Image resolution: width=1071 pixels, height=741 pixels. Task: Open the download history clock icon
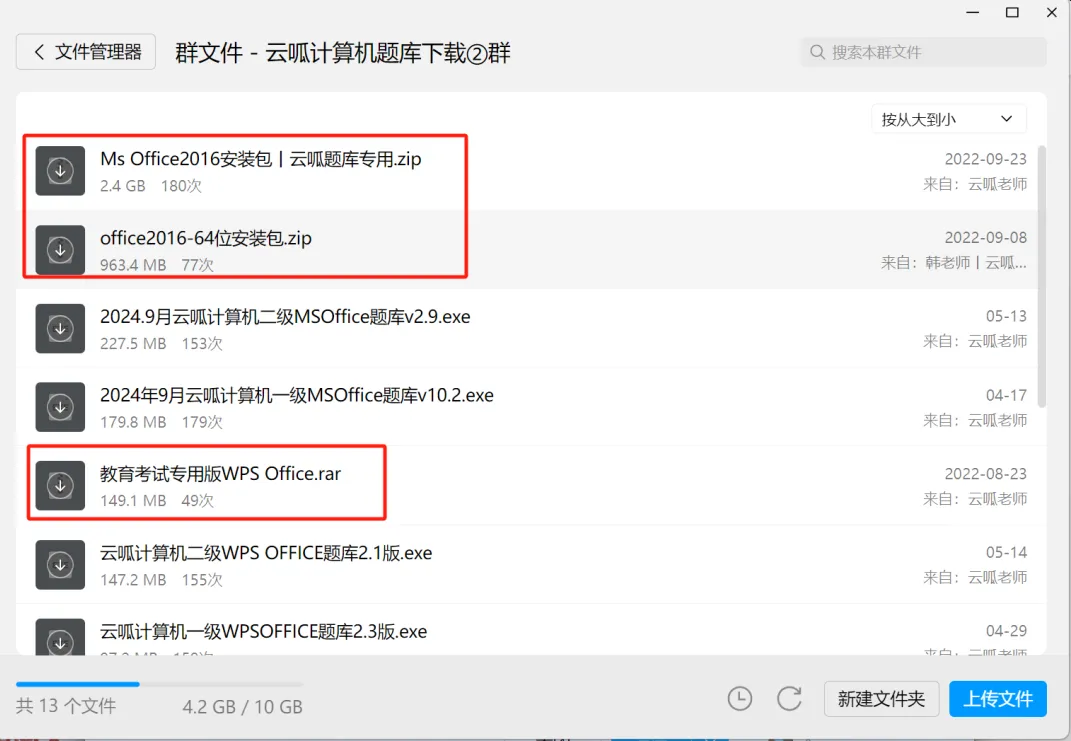[740, 699]
